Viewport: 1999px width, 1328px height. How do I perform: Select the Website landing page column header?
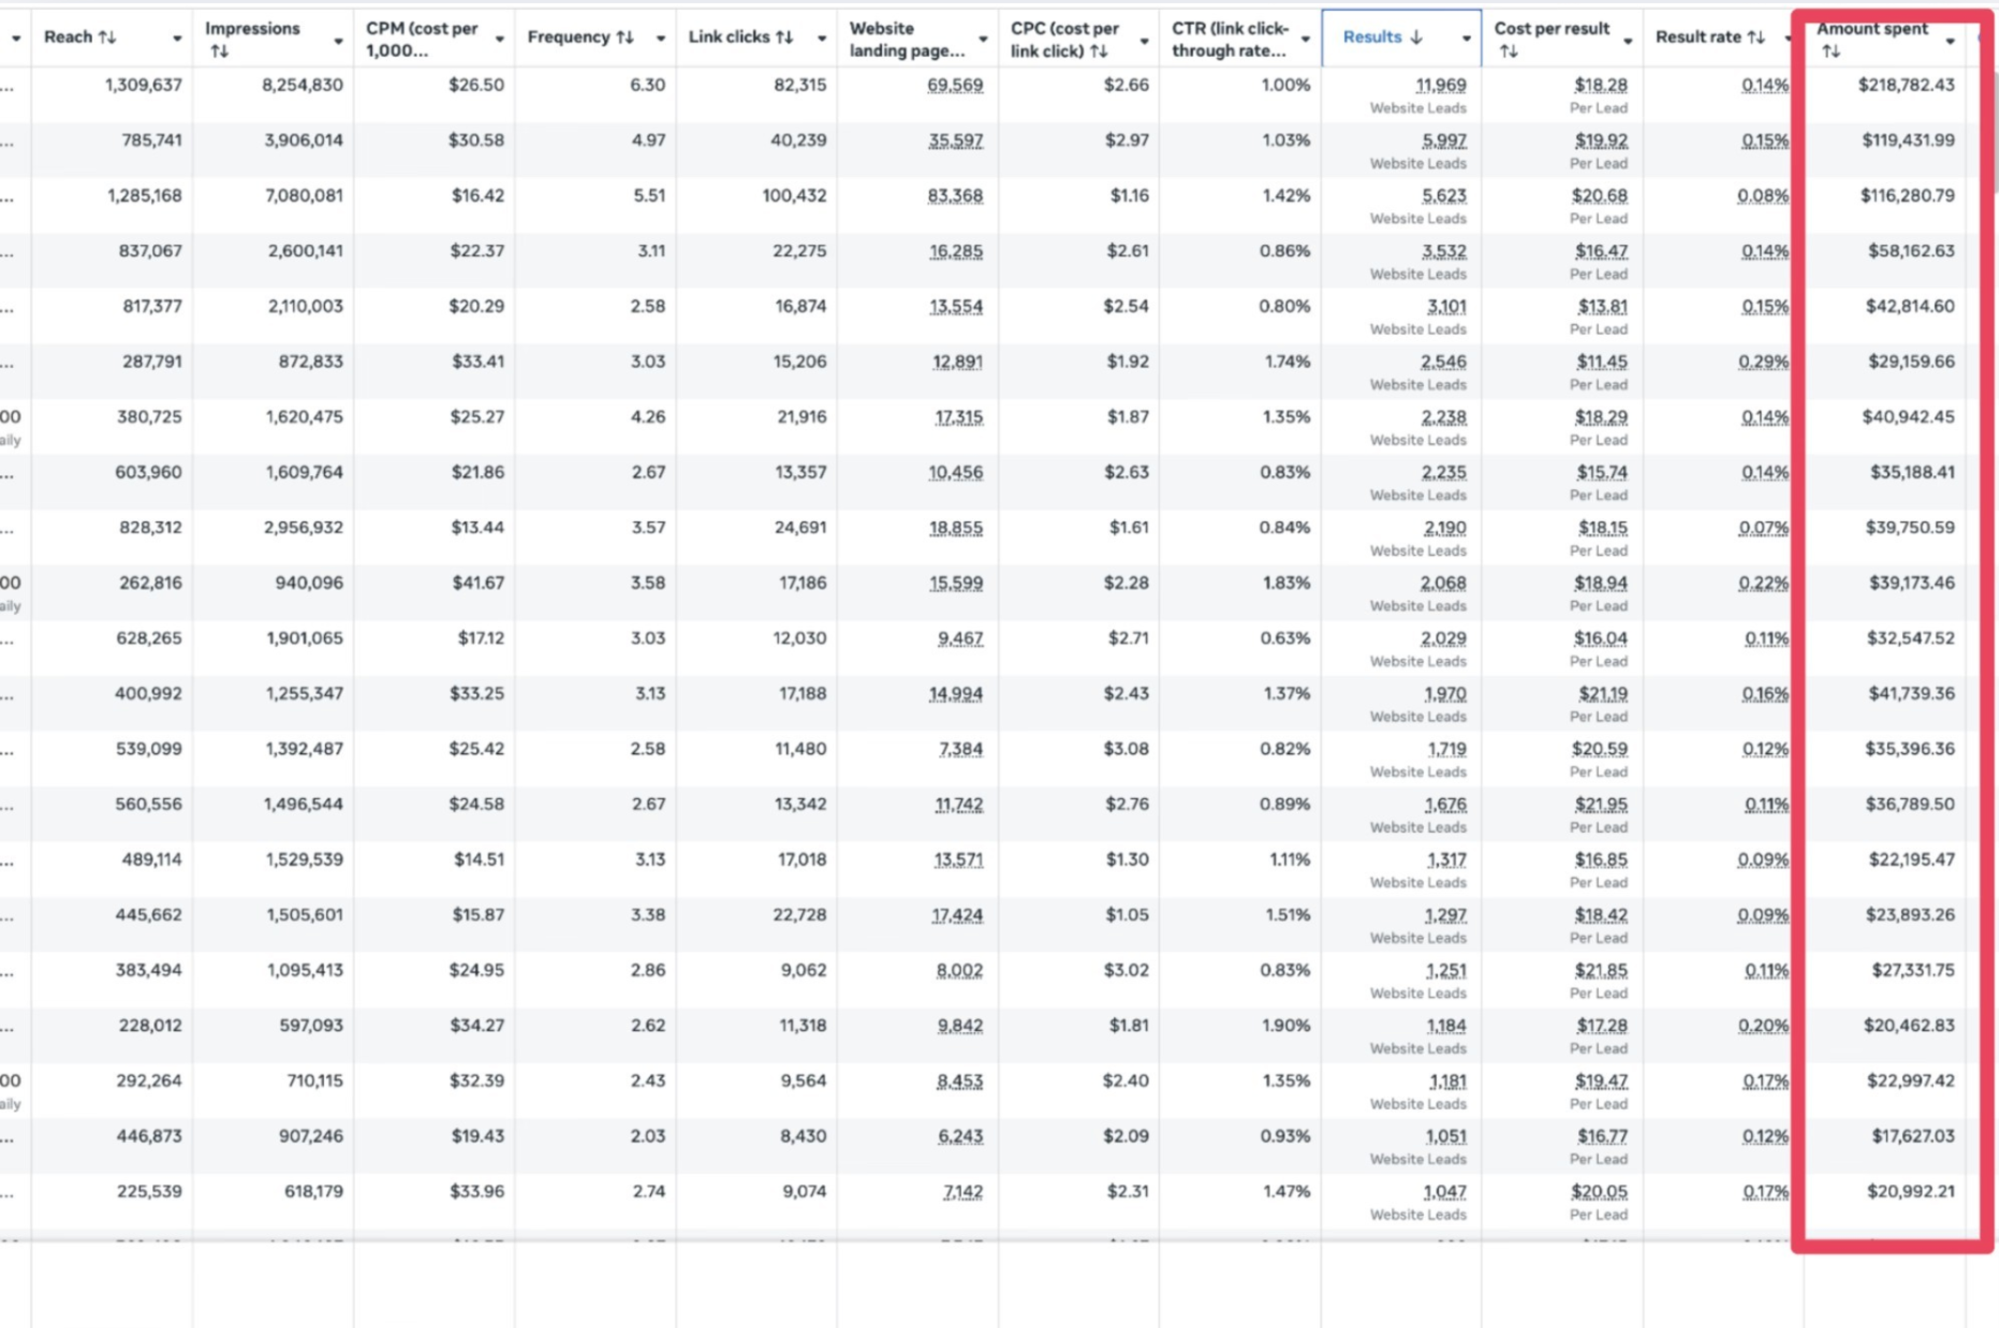click(908, 39)
